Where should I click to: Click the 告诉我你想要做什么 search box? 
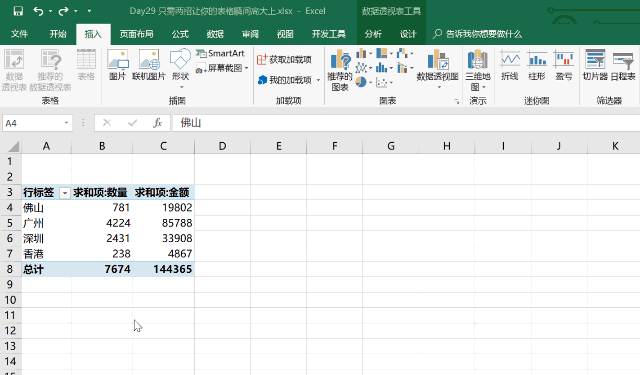[478, 34]
